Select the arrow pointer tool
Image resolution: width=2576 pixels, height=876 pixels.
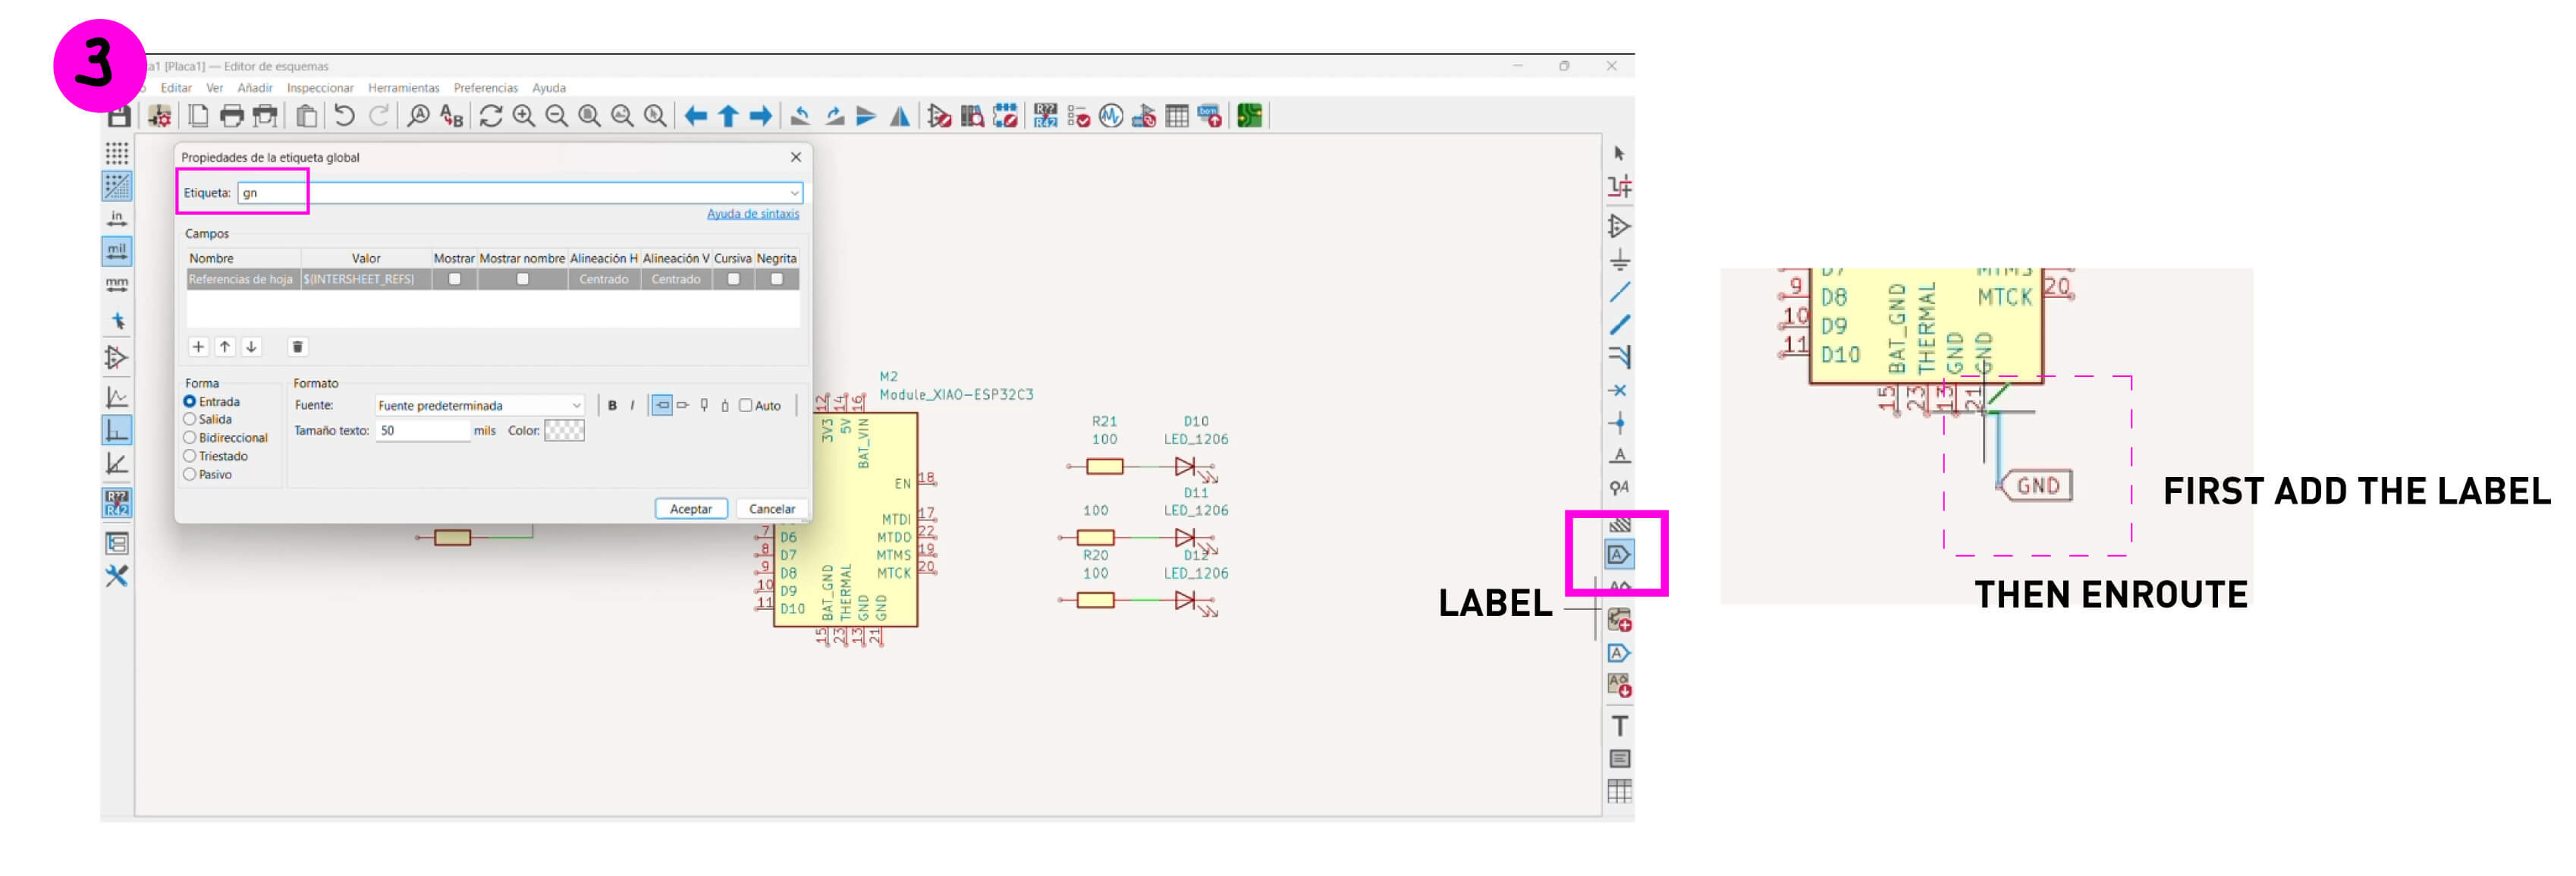[x=1619, y=153]
